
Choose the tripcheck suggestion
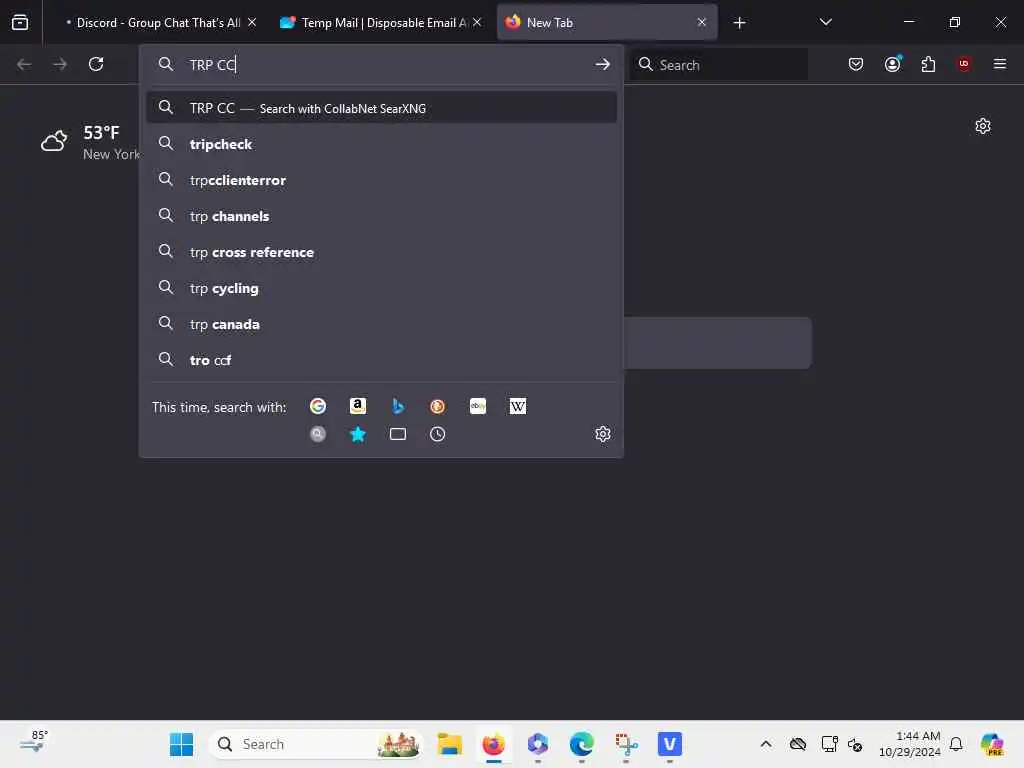381,144
